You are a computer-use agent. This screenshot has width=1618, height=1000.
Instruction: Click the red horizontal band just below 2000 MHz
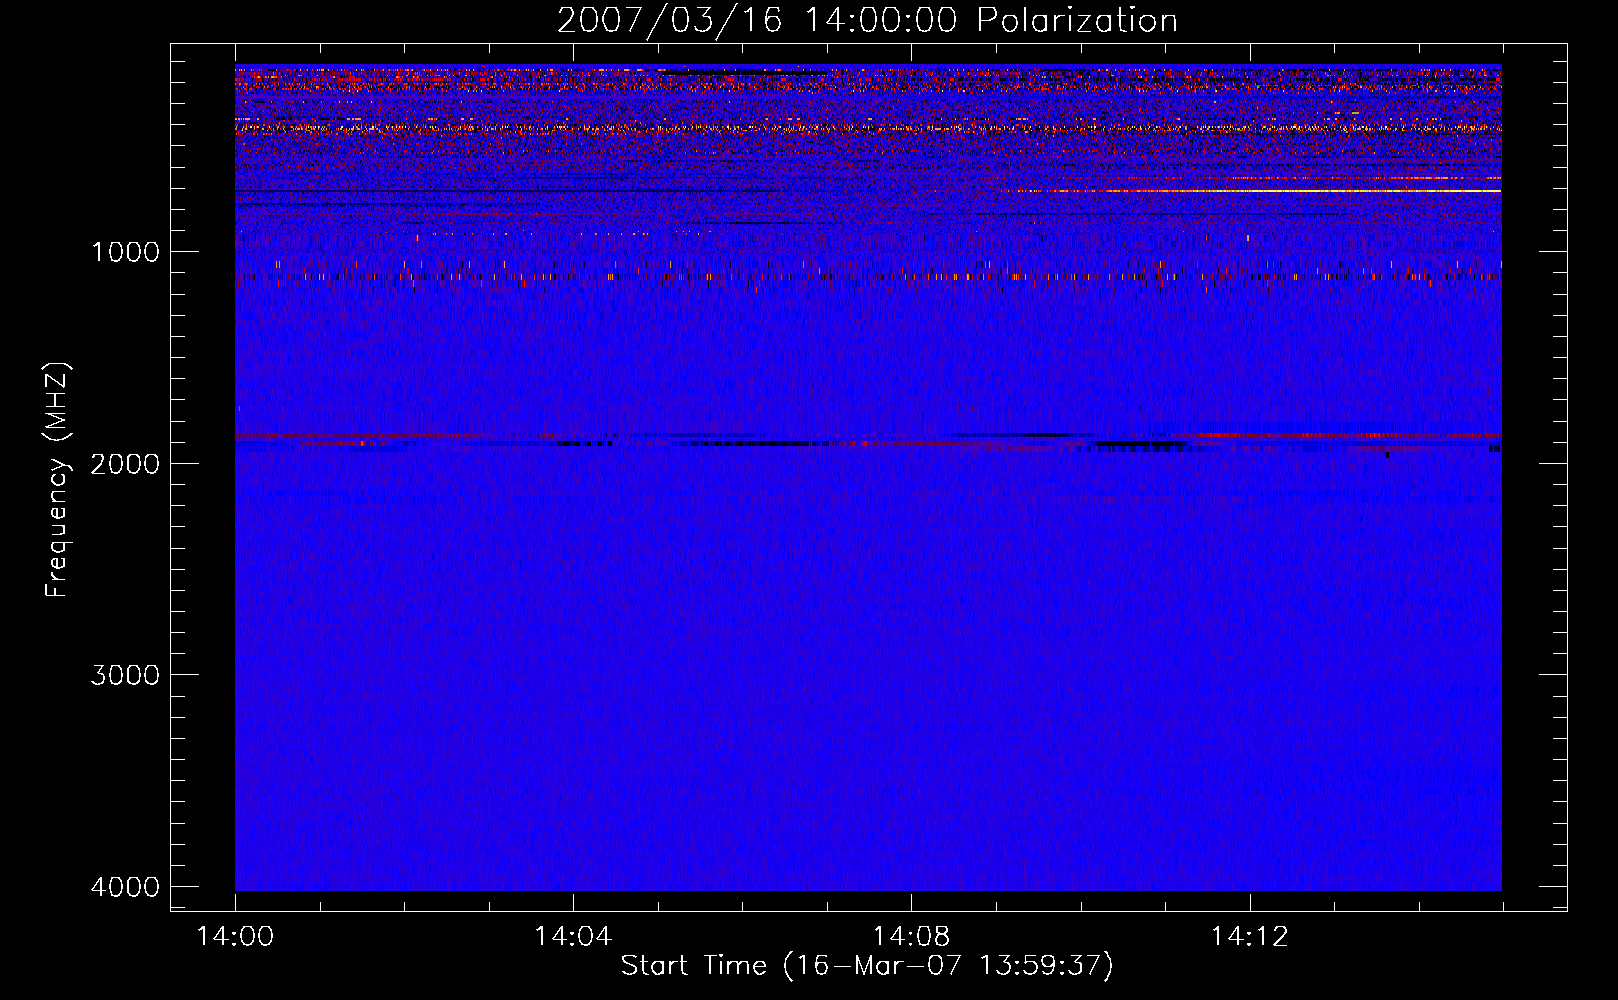(868, 437)
